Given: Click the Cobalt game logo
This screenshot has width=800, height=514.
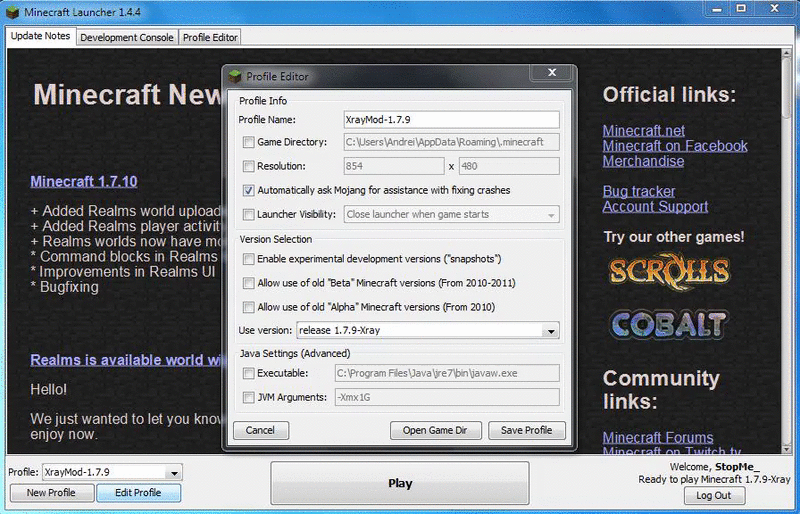Looking at the screenshot, I should click(x=669, y=325).
